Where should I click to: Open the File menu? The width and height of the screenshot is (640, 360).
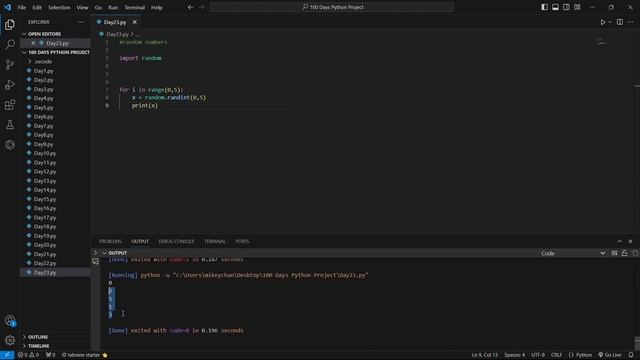[22, 7]
